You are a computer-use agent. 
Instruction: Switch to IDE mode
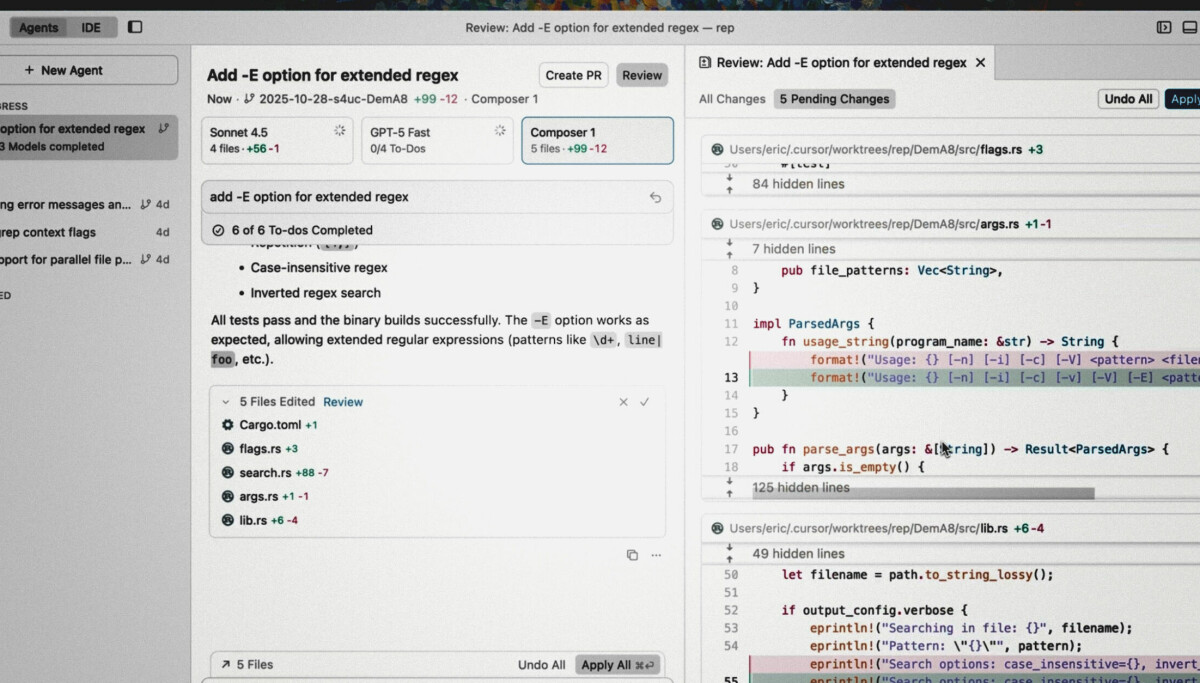(x=91, y=27)
